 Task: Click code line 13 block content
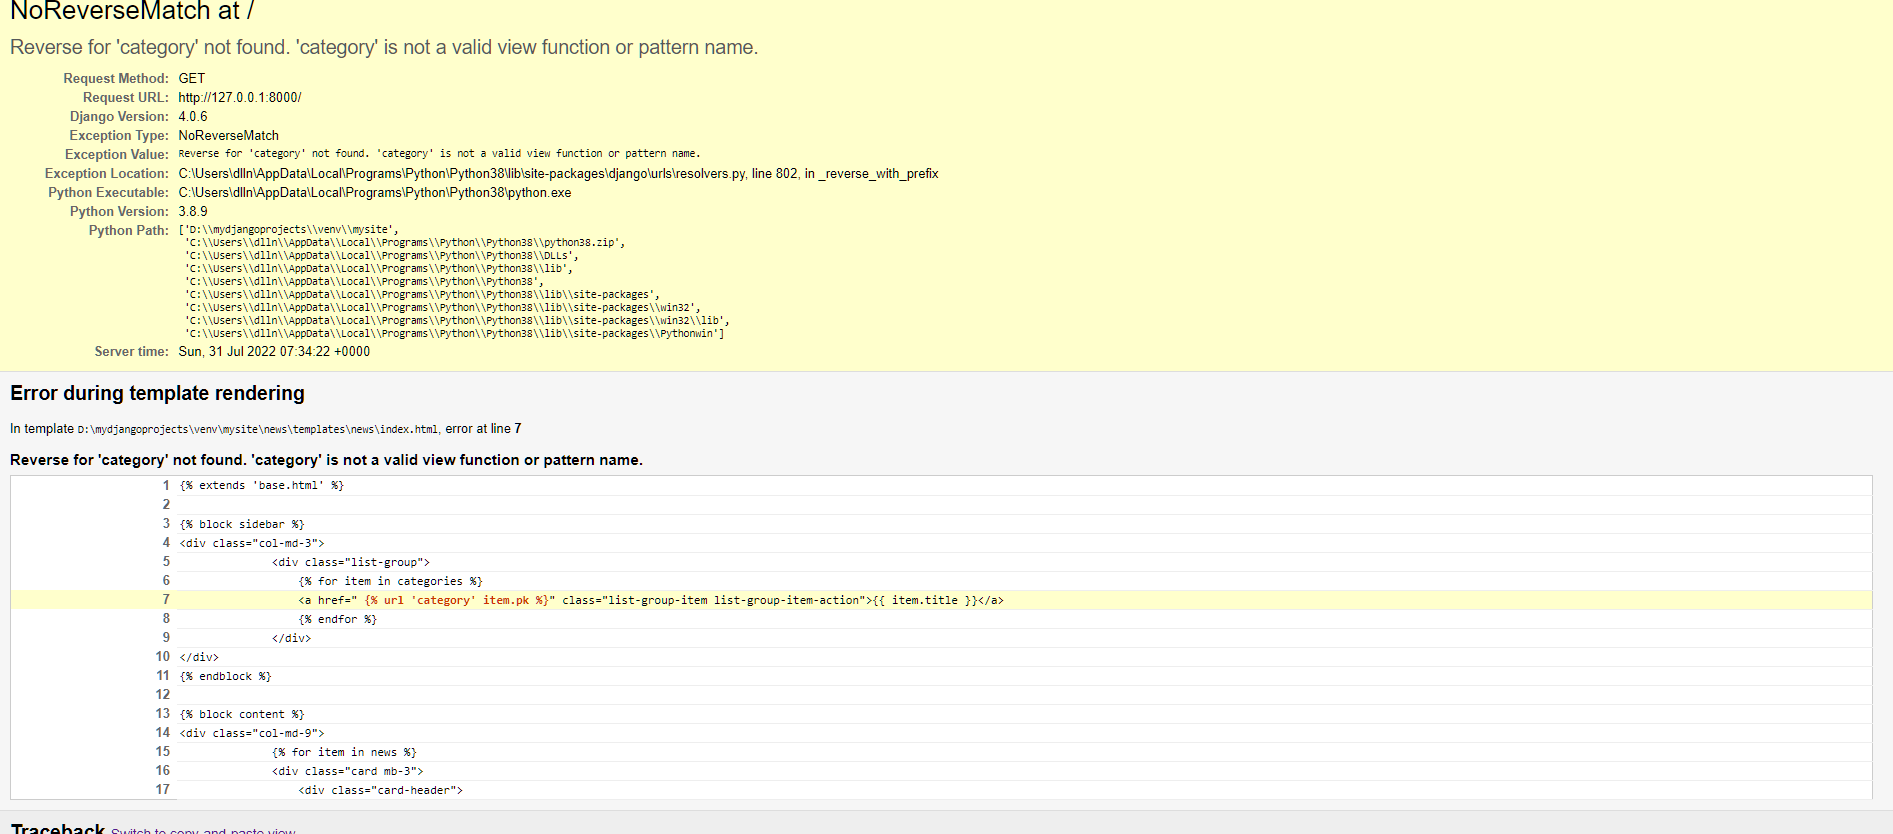coord(242,714)
